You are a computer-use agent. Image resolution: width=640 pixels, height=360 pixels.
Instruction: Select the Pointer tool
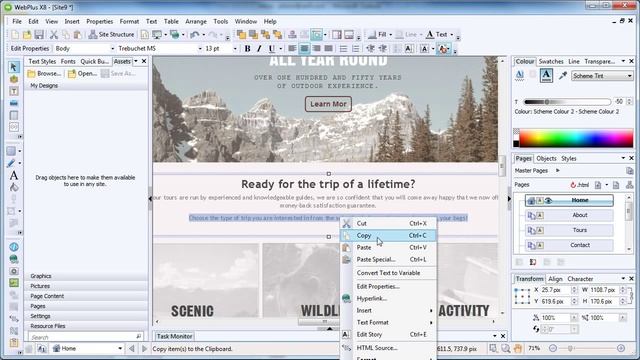coord(13,67)
